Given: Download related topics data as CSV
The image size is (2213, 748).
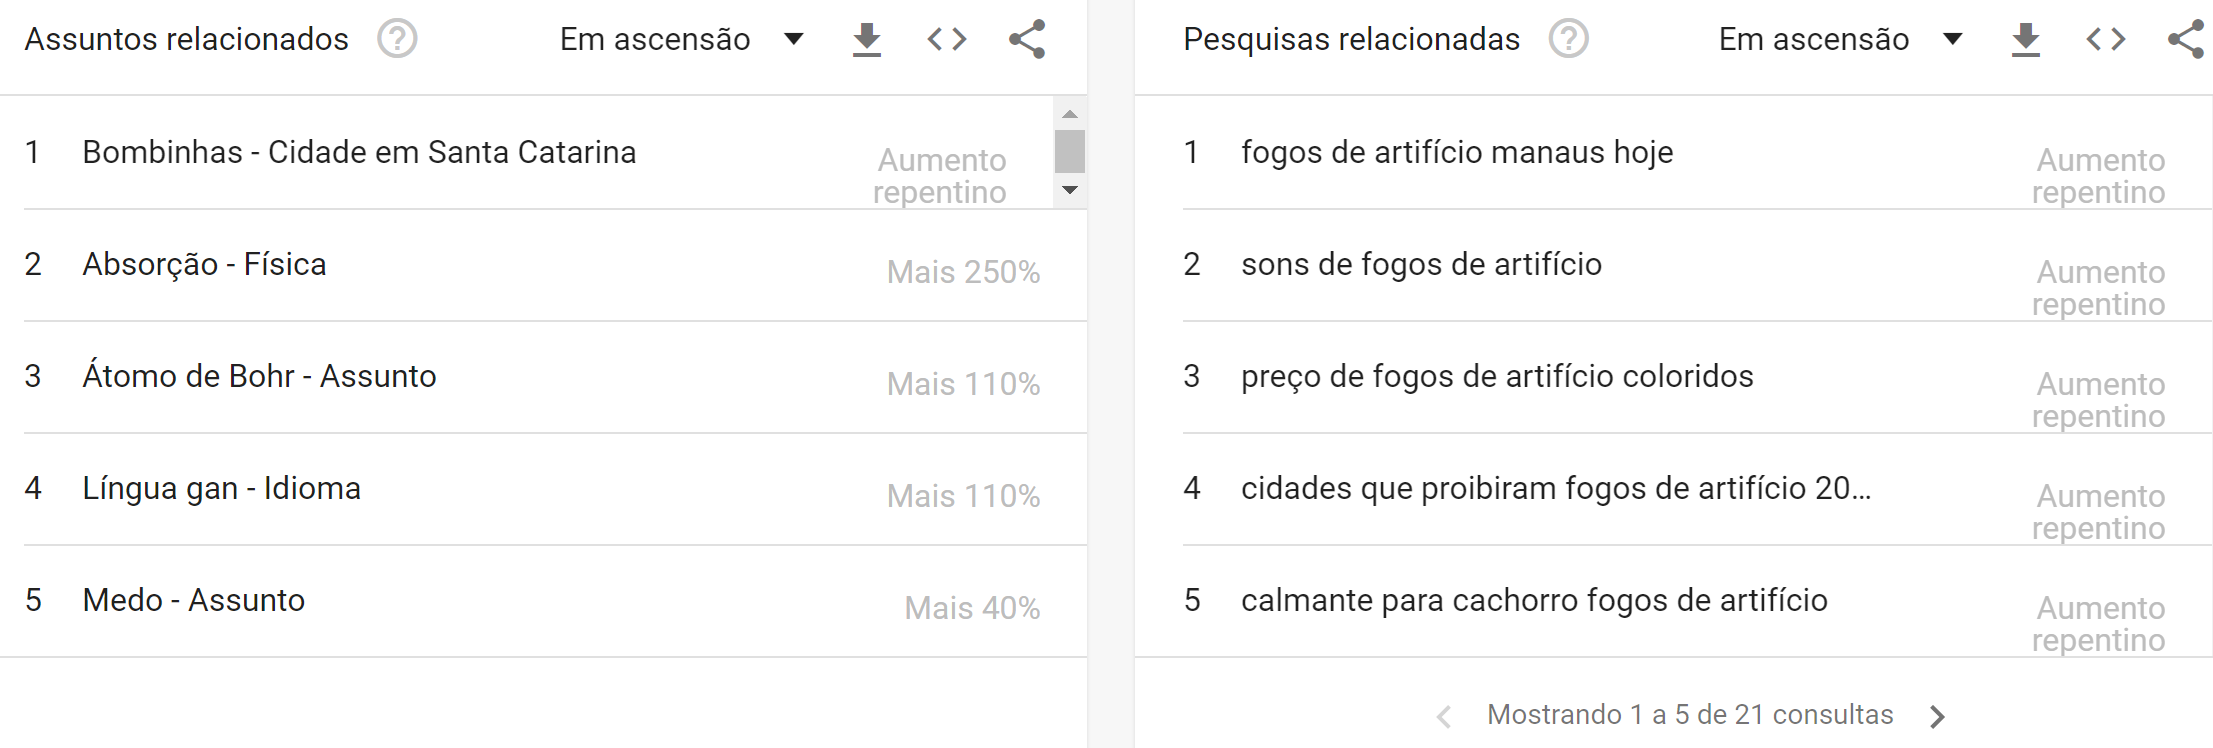Looking at the screenshot, I should [x=866, y=40].
